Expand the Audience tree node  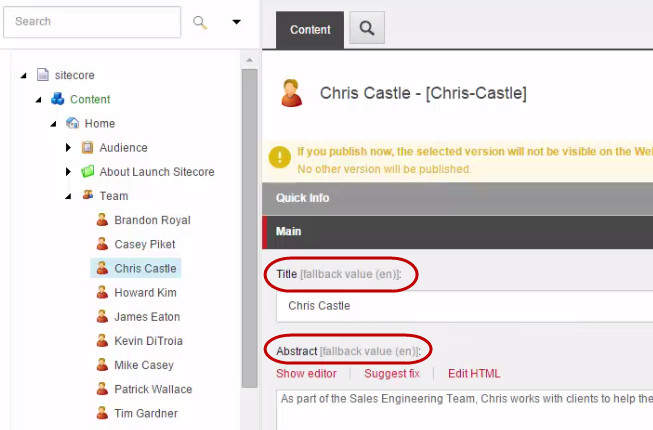[x=68, y=148]
